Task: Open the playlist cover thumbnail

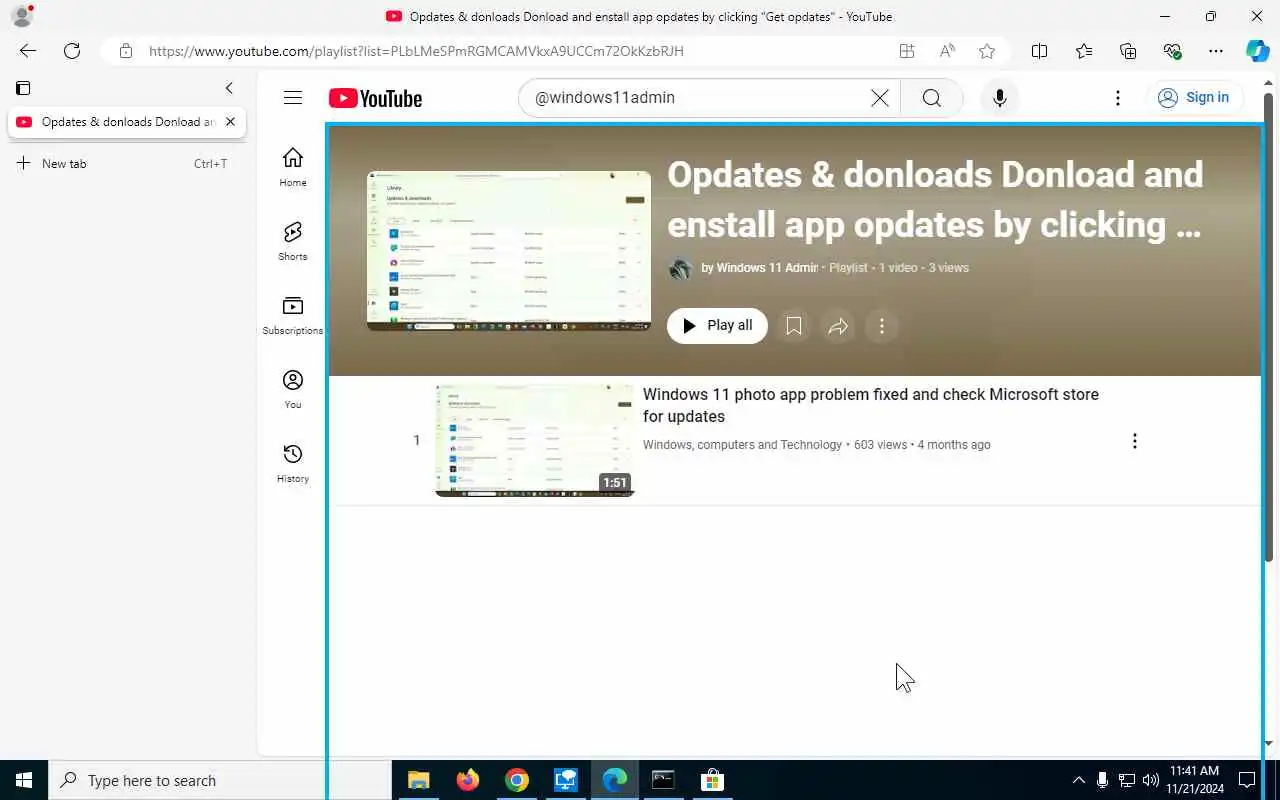Action: click(x=509, y=251)
